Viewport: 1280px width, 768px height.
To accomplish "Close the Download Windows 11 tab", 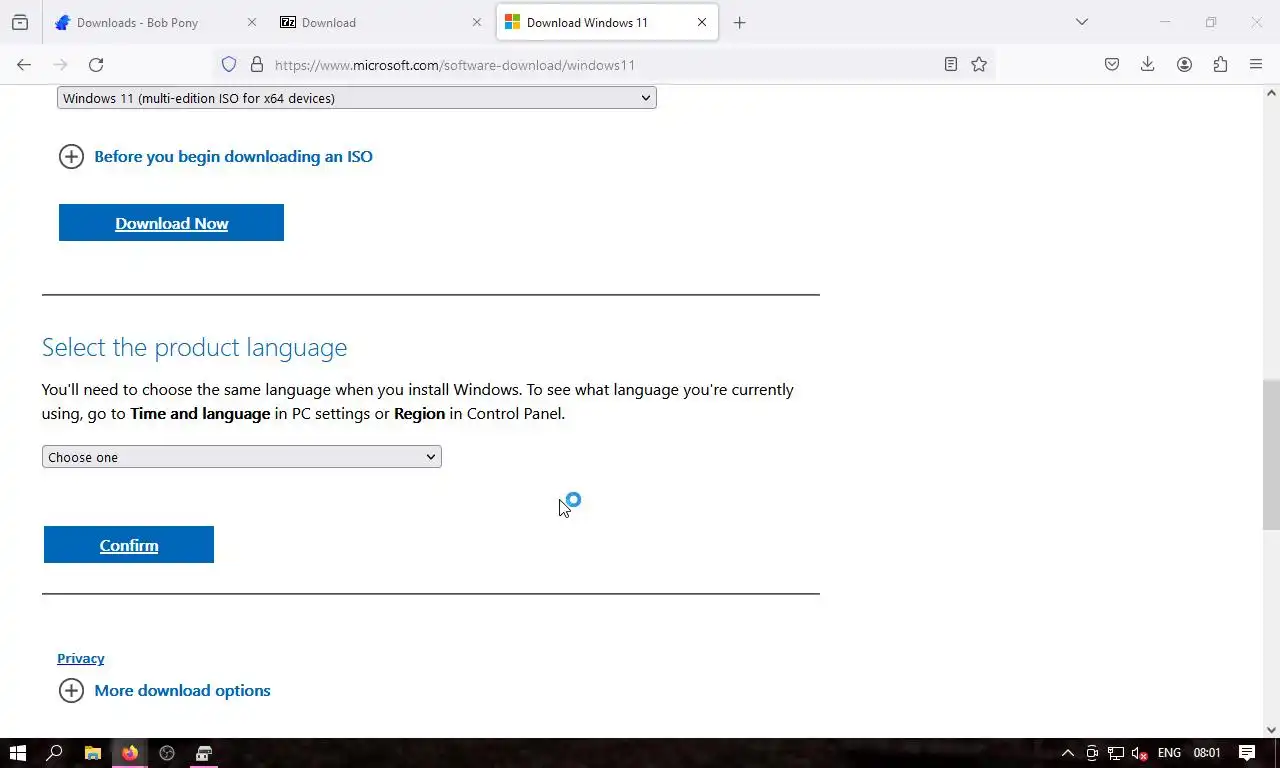I will pyautogui.click(x=702, y=22).
